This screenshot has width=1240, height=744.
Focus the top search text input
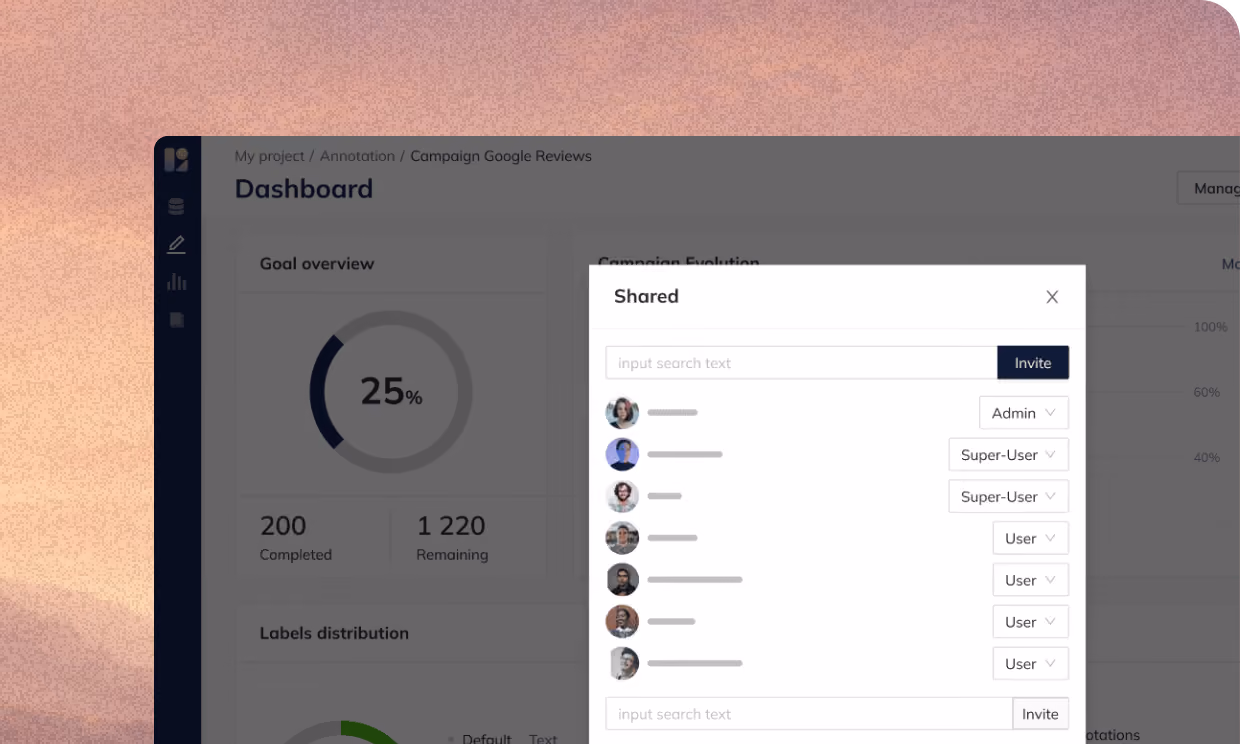coord(802,363)
